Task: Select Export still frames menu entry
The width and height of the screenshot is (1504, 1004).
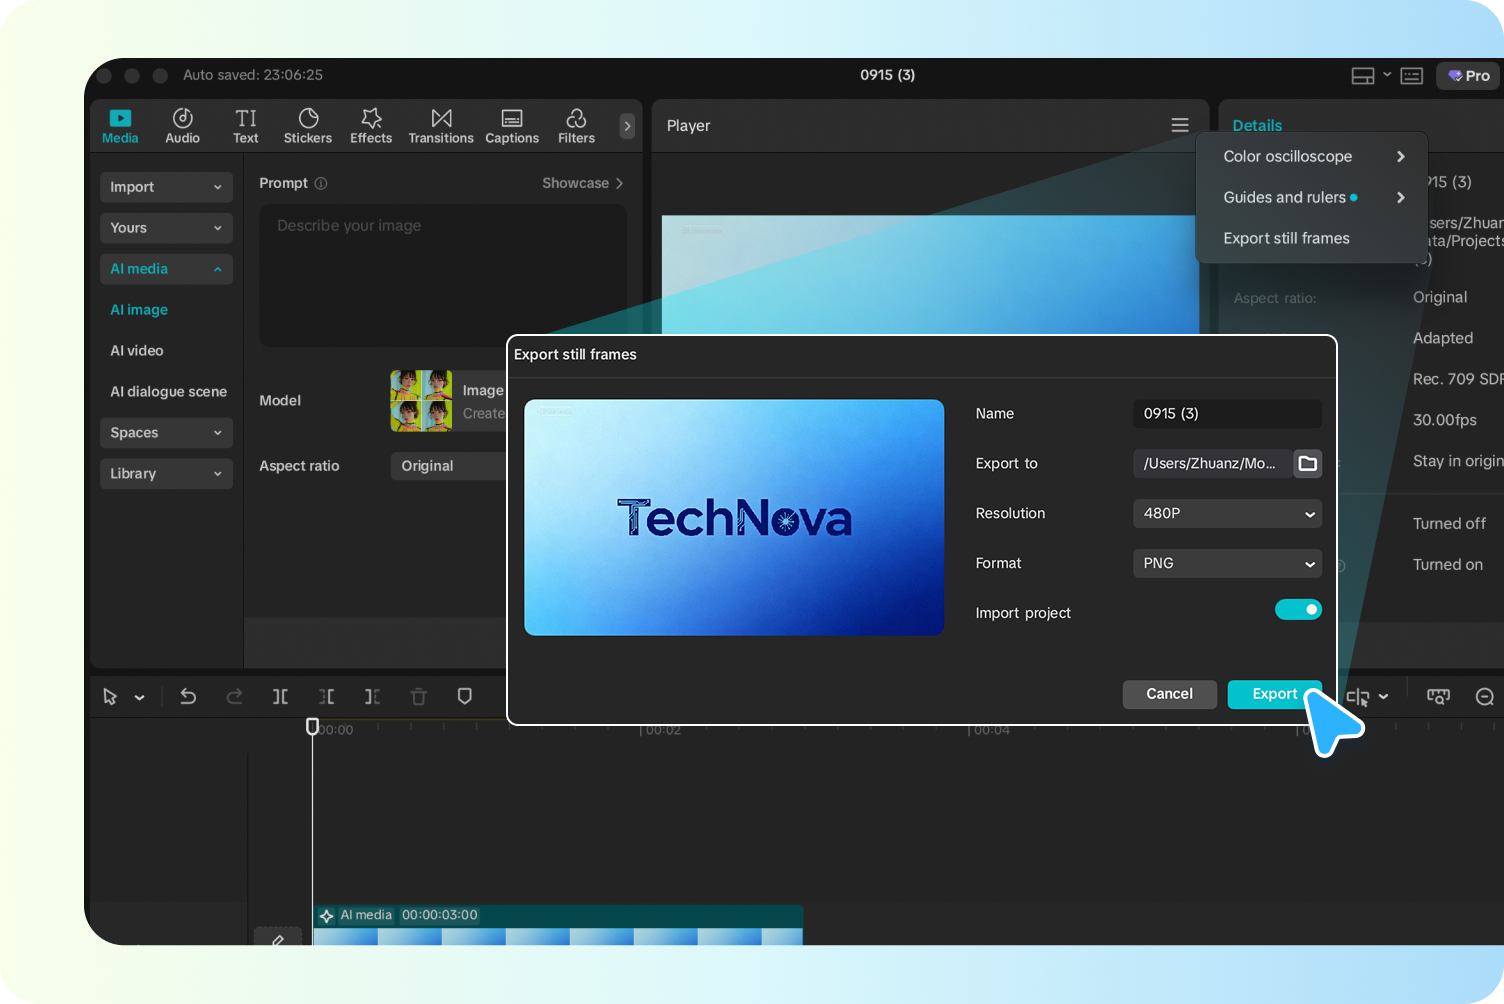Action: 1286,238
